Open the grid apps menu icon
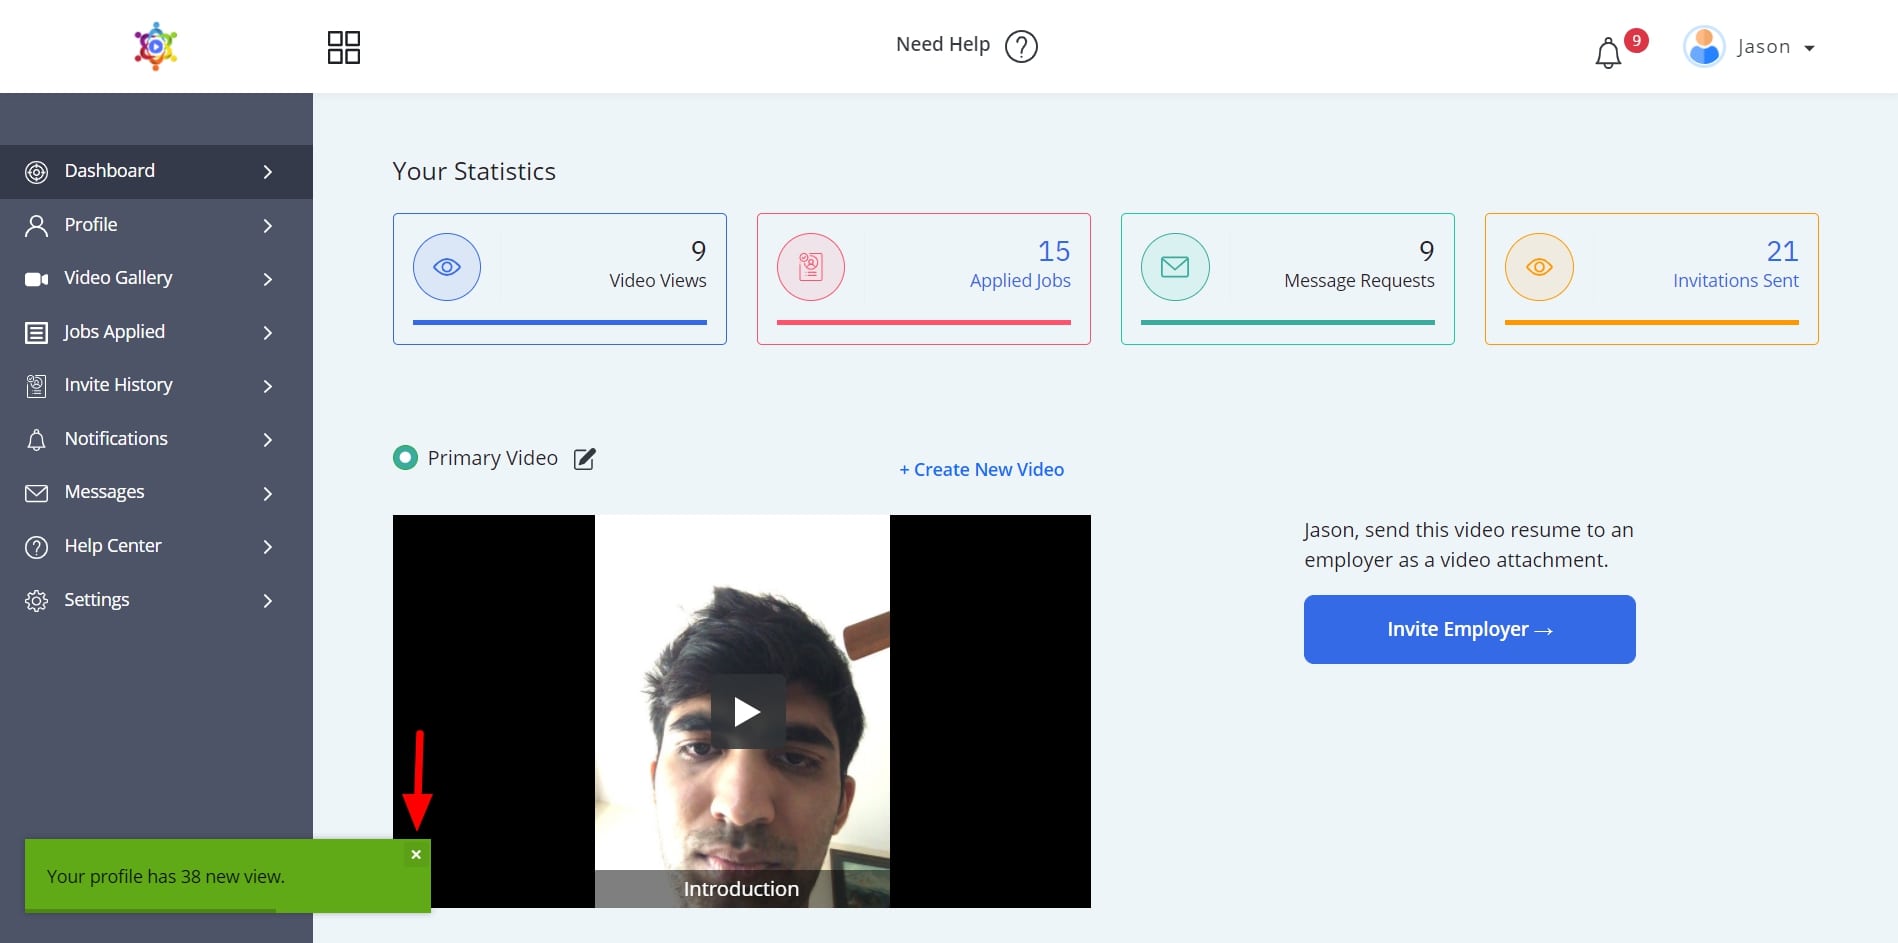 (x=343, y=47)
